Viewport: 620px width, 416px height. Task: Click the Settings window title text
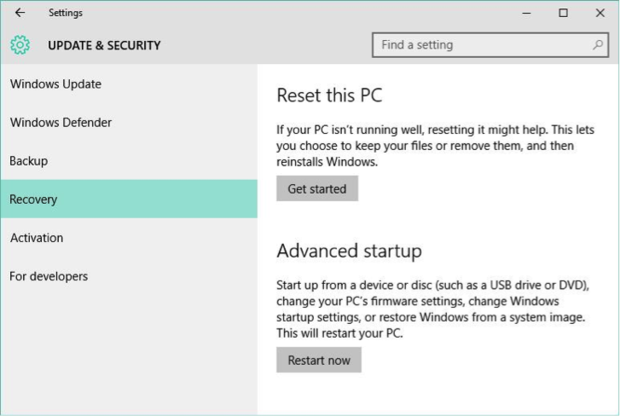tap(66, 13)
